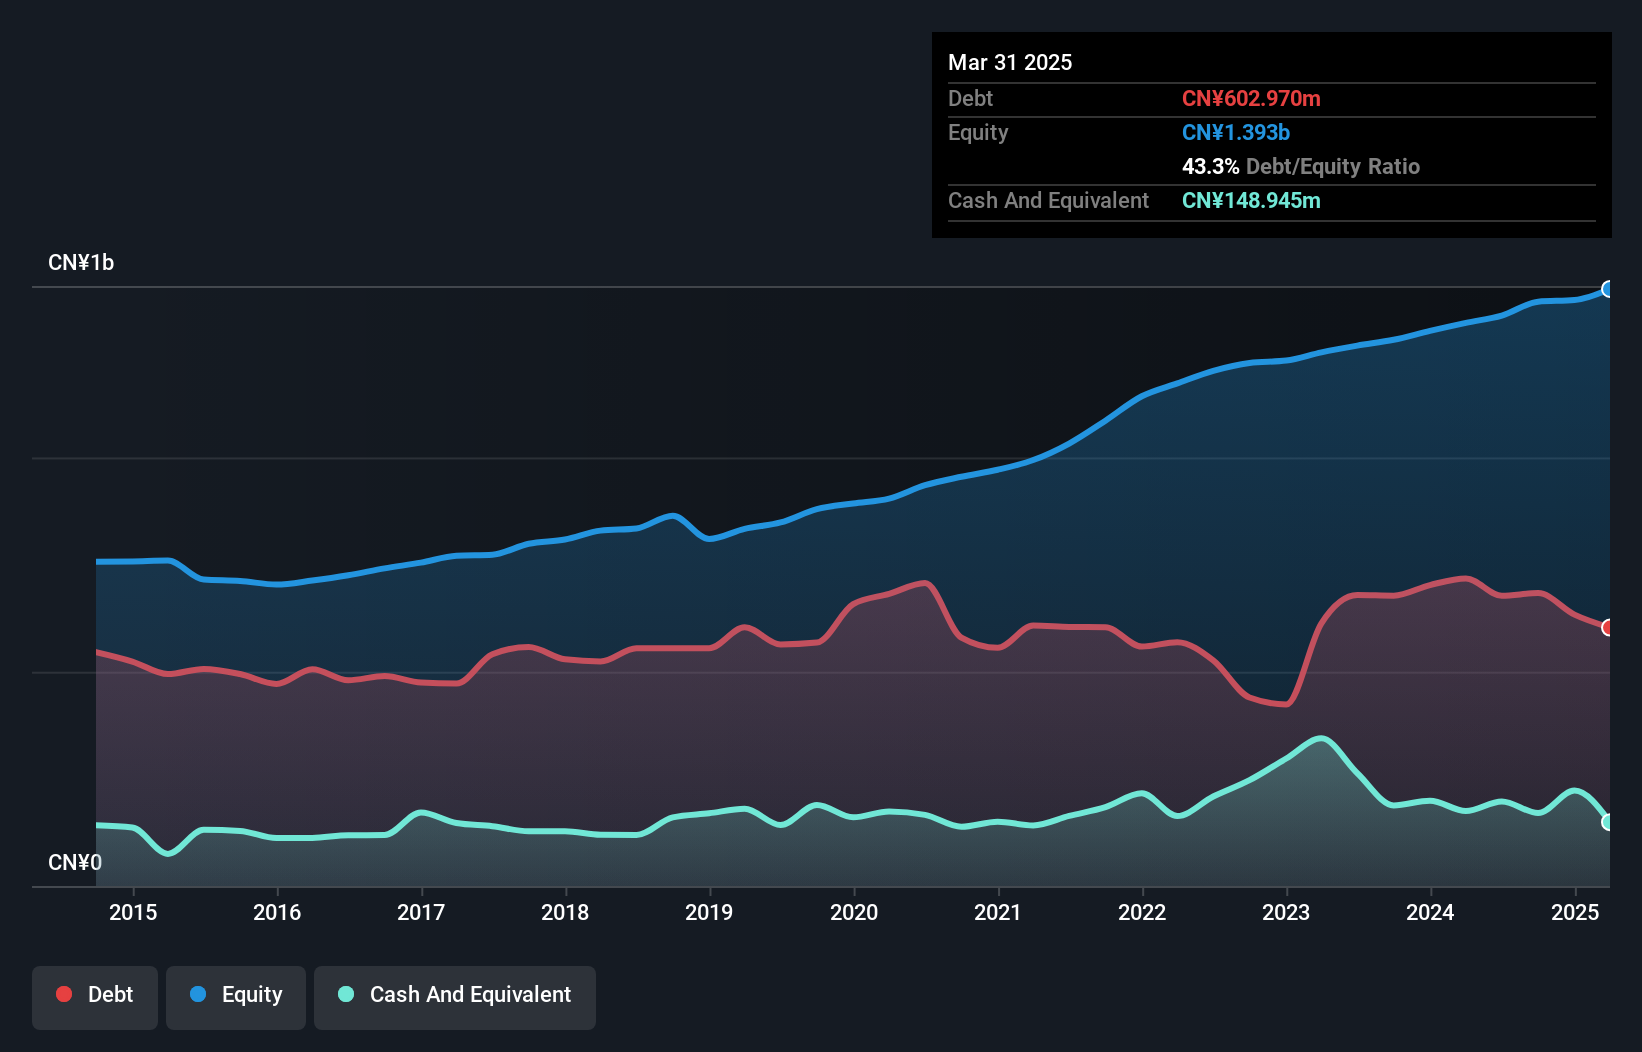Image resolution: width=1642 pixels, height=1052 pixels.
Task: Click the Mar 31 2025 tooltip header
Action: 1010,63
